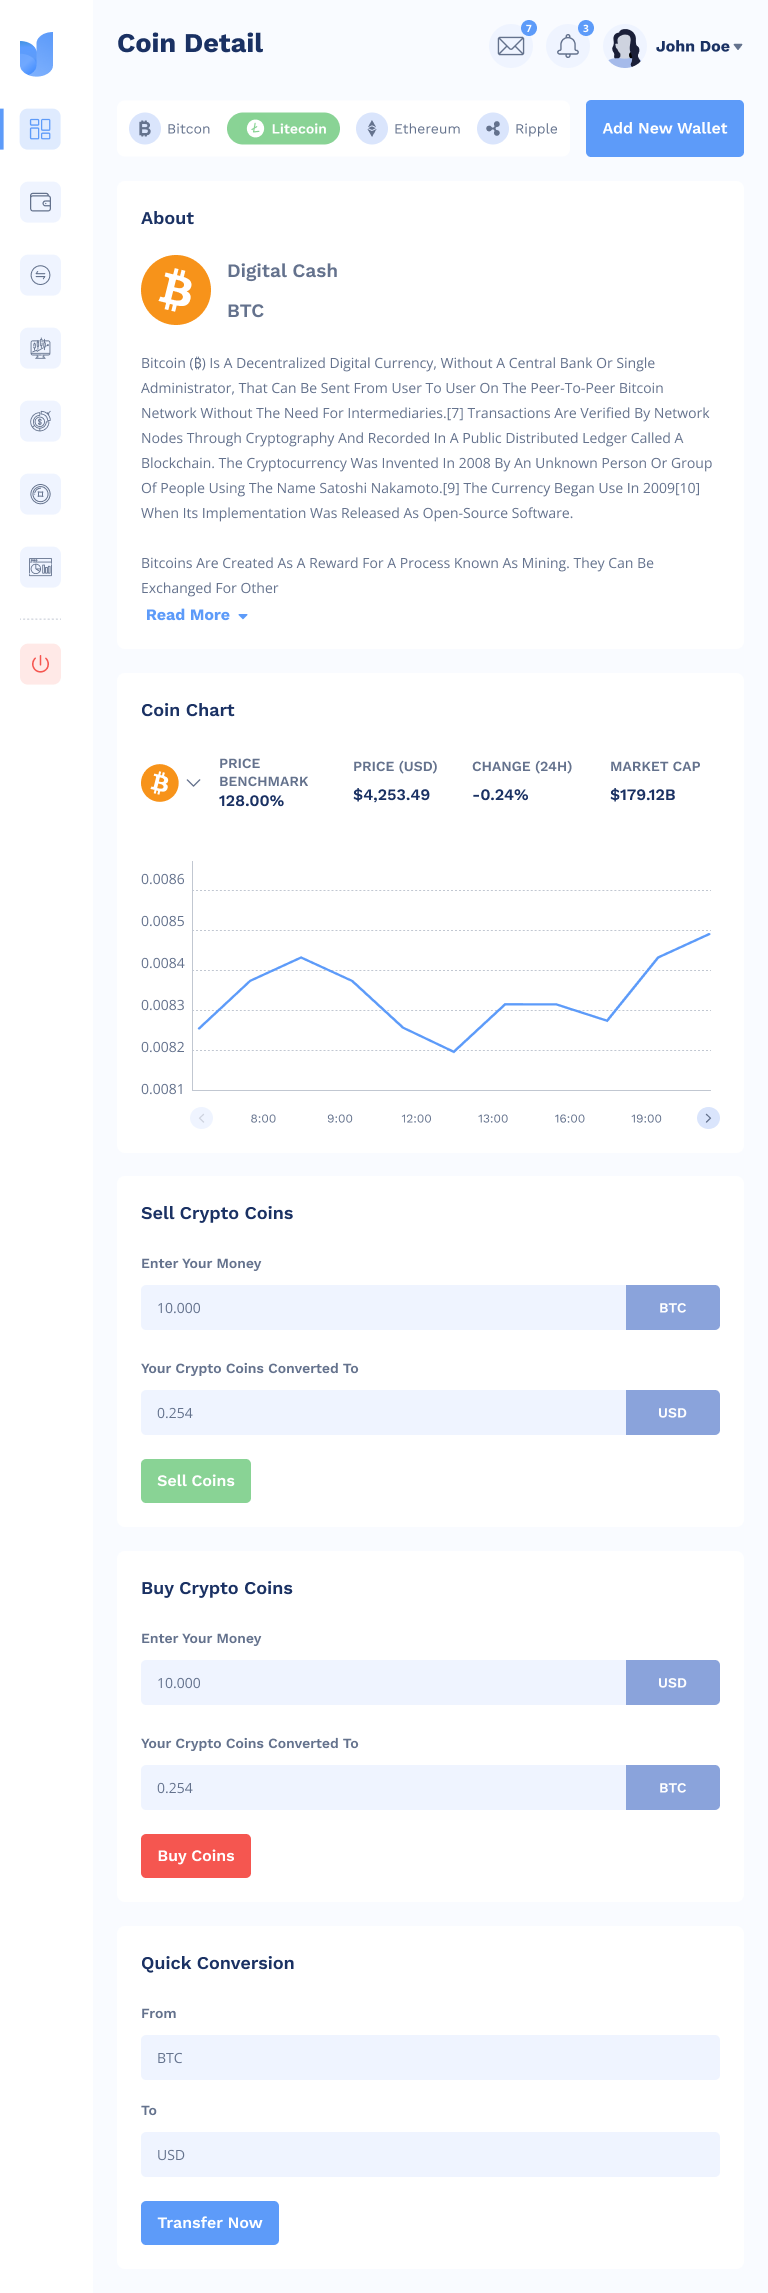Go to next chart time range

pyautogui.click(x=708, y=1118)
